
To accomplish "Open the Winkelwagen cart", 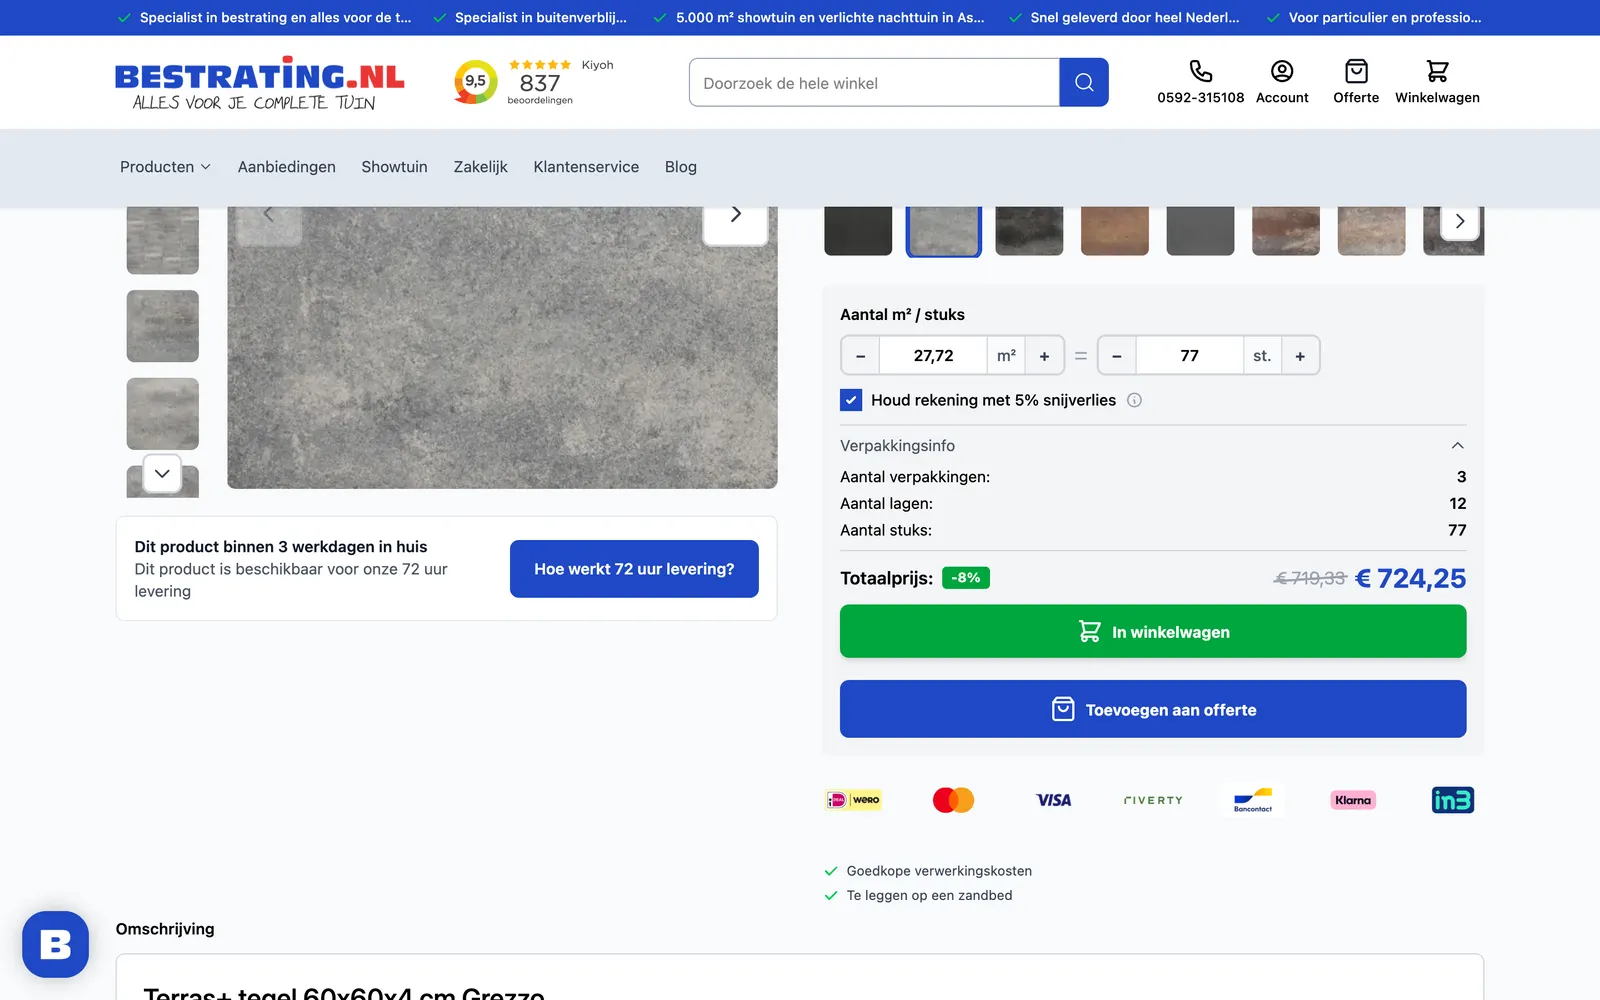I will click(1437, 83).
